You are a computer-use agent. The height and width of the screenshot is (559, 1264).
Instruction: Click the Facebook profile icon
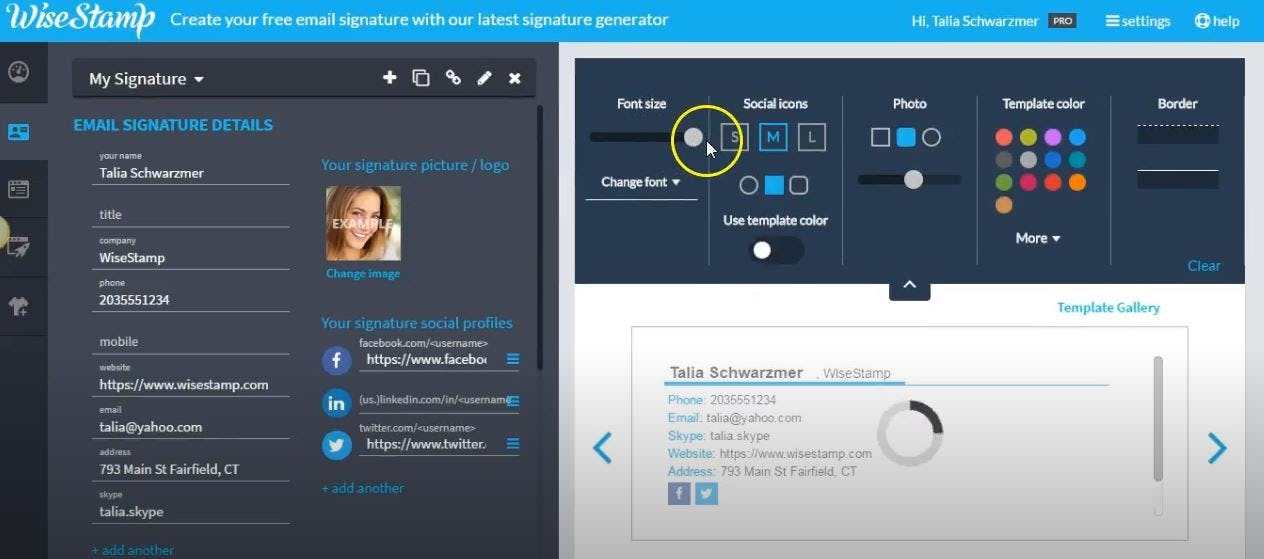coord(337,360)
